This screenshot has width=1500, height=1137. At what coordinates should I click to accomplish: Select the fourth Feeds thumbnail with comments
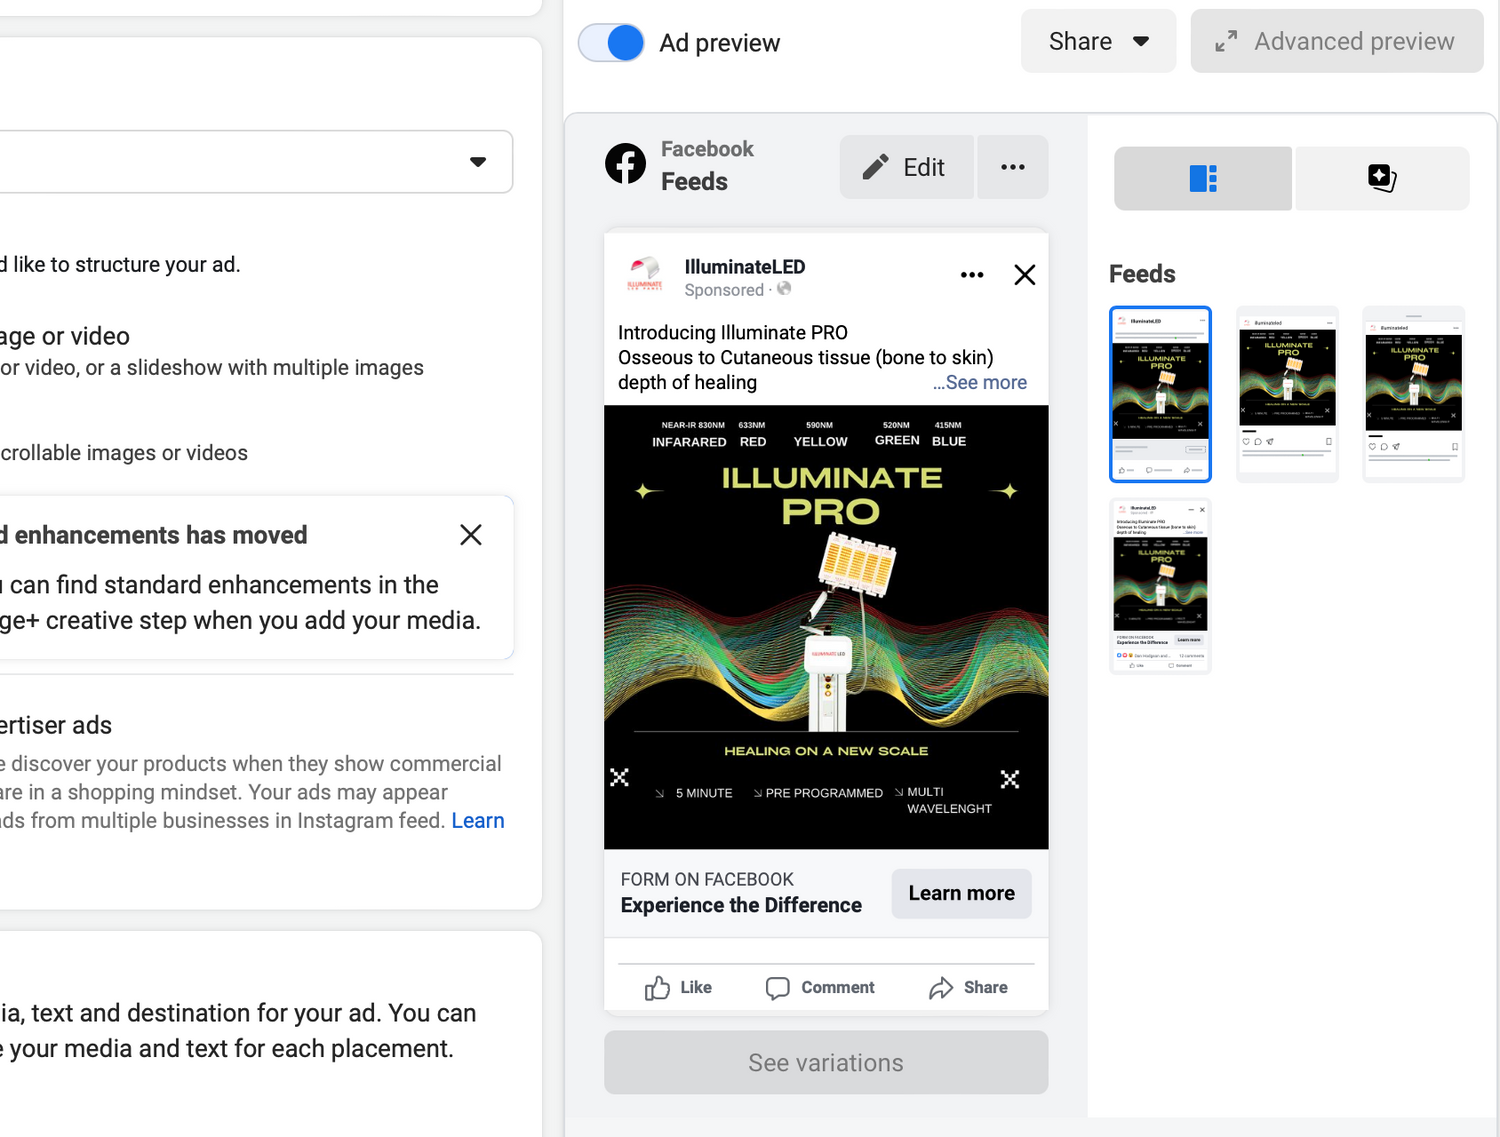click(1160, 586)
